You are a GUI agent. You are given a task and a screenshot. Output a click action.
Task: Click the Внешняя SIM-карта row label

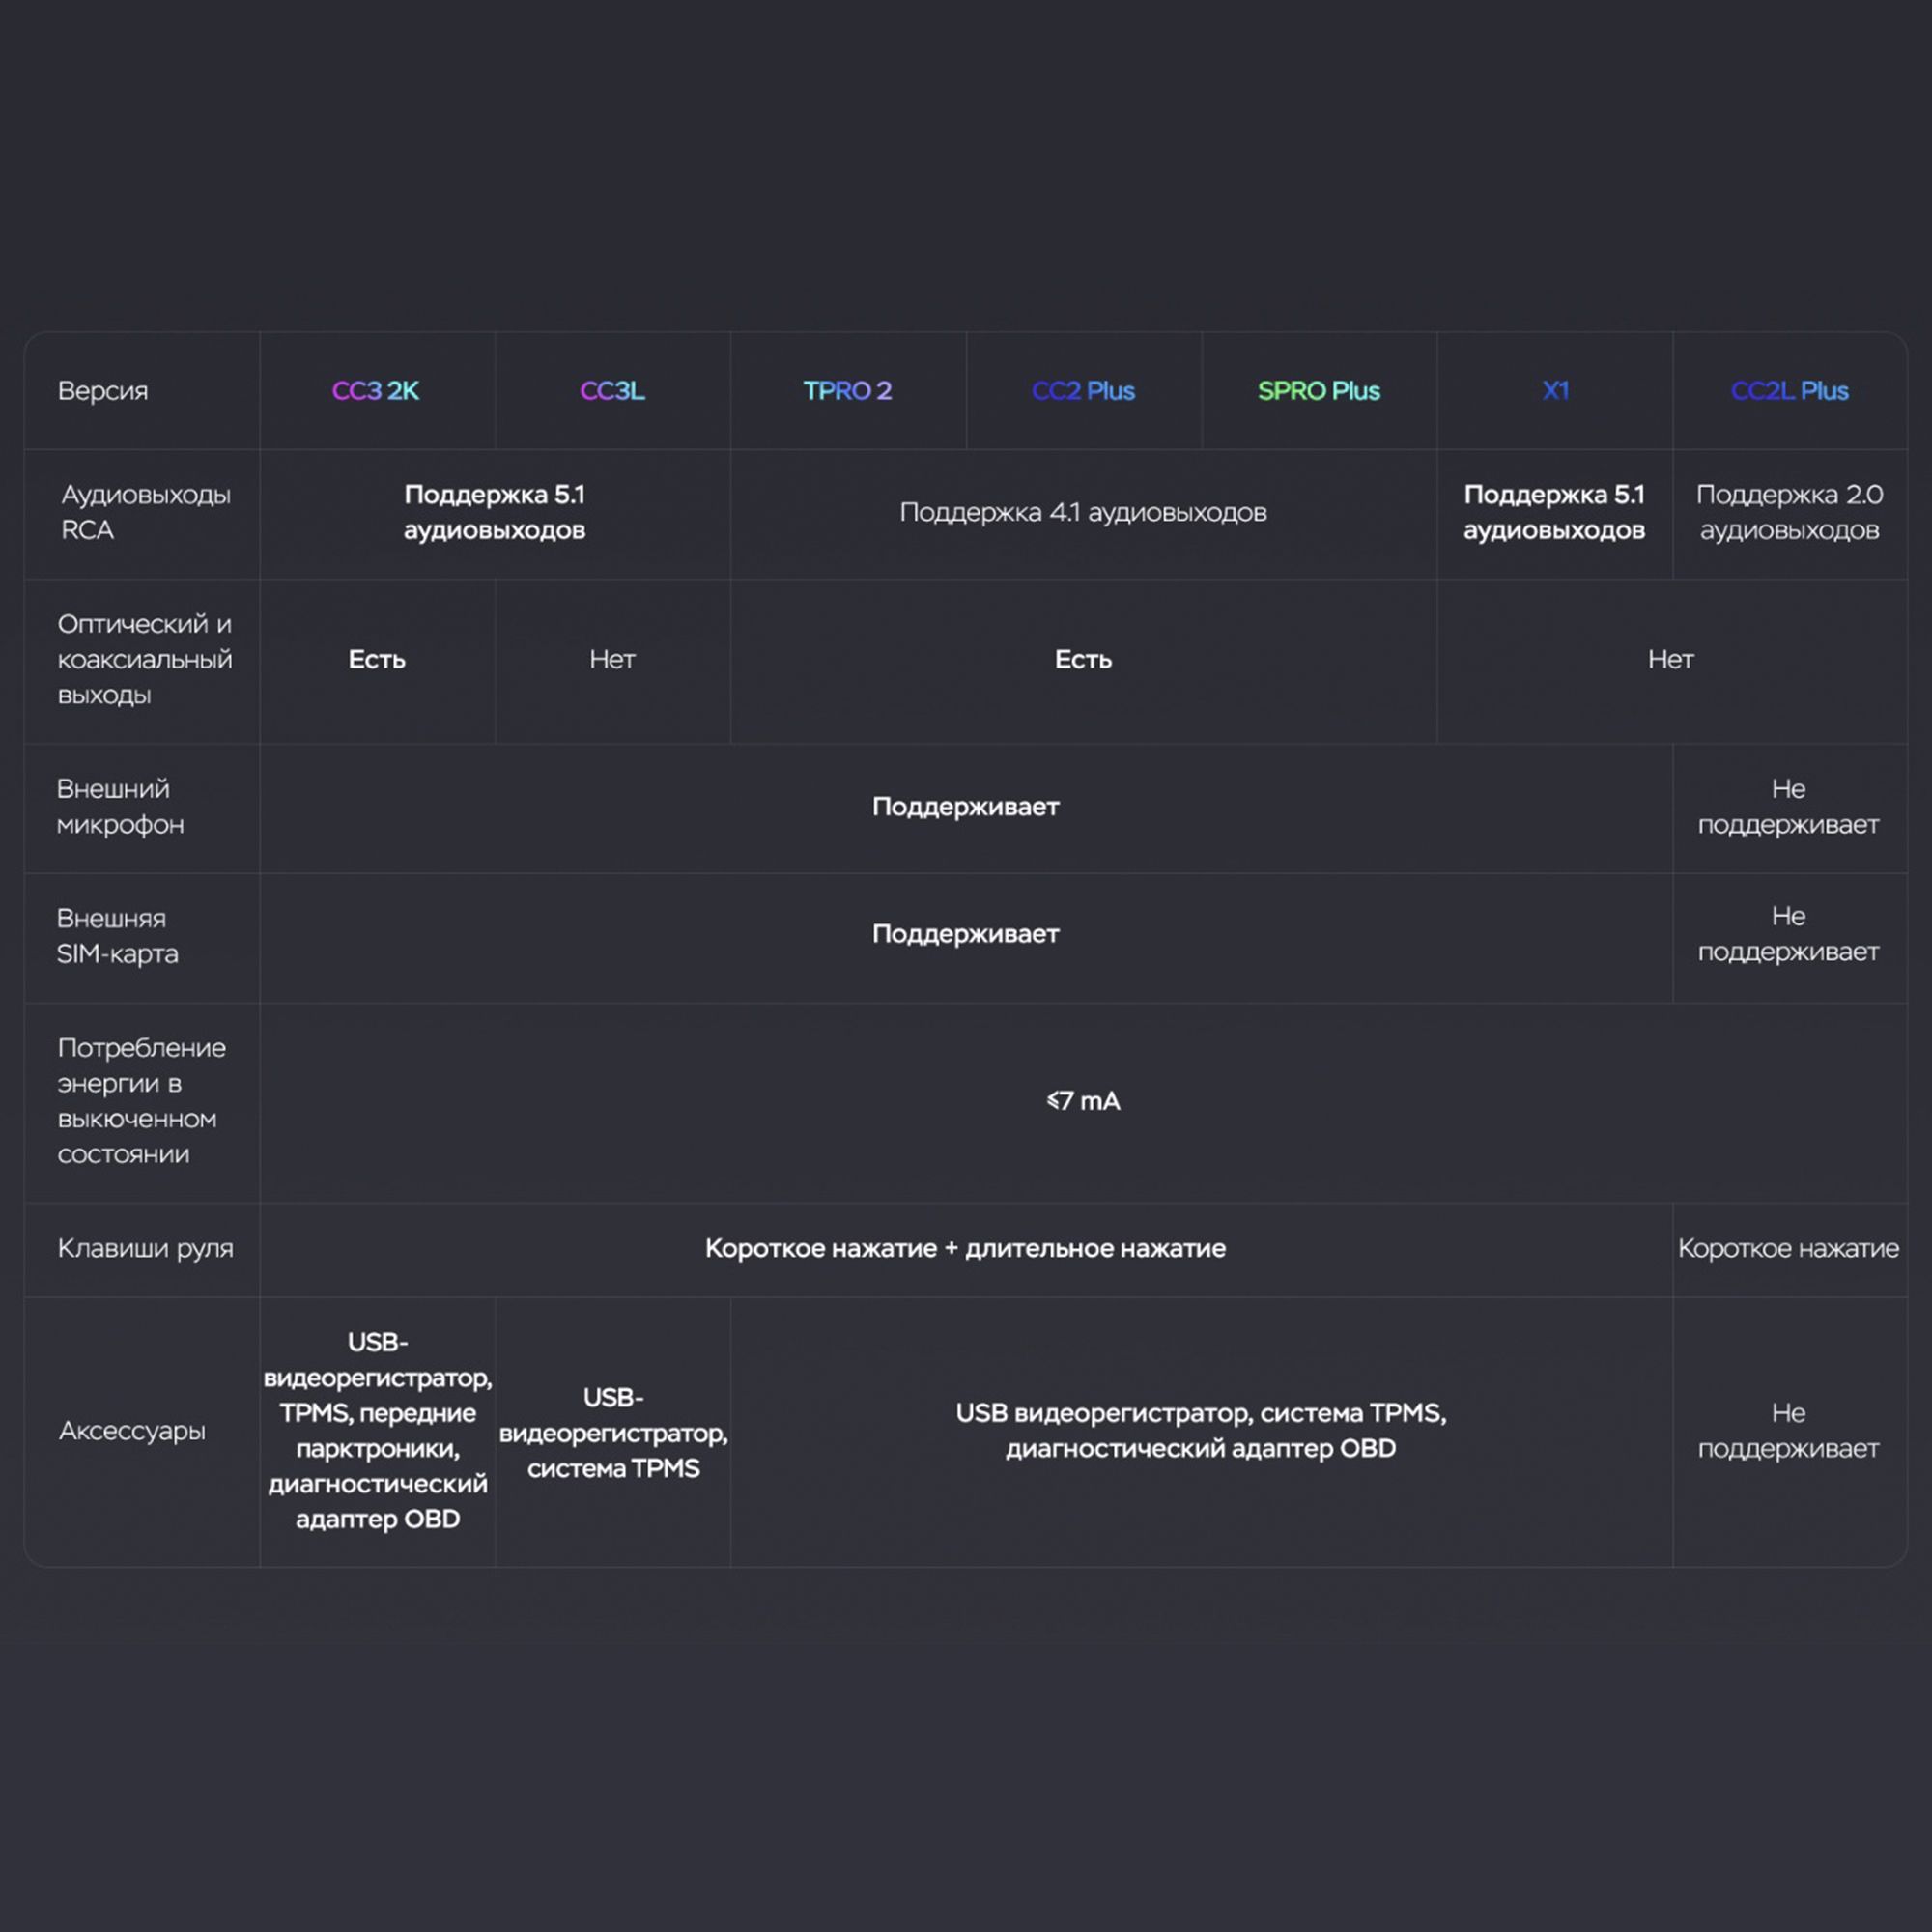[x=117, y=936]
